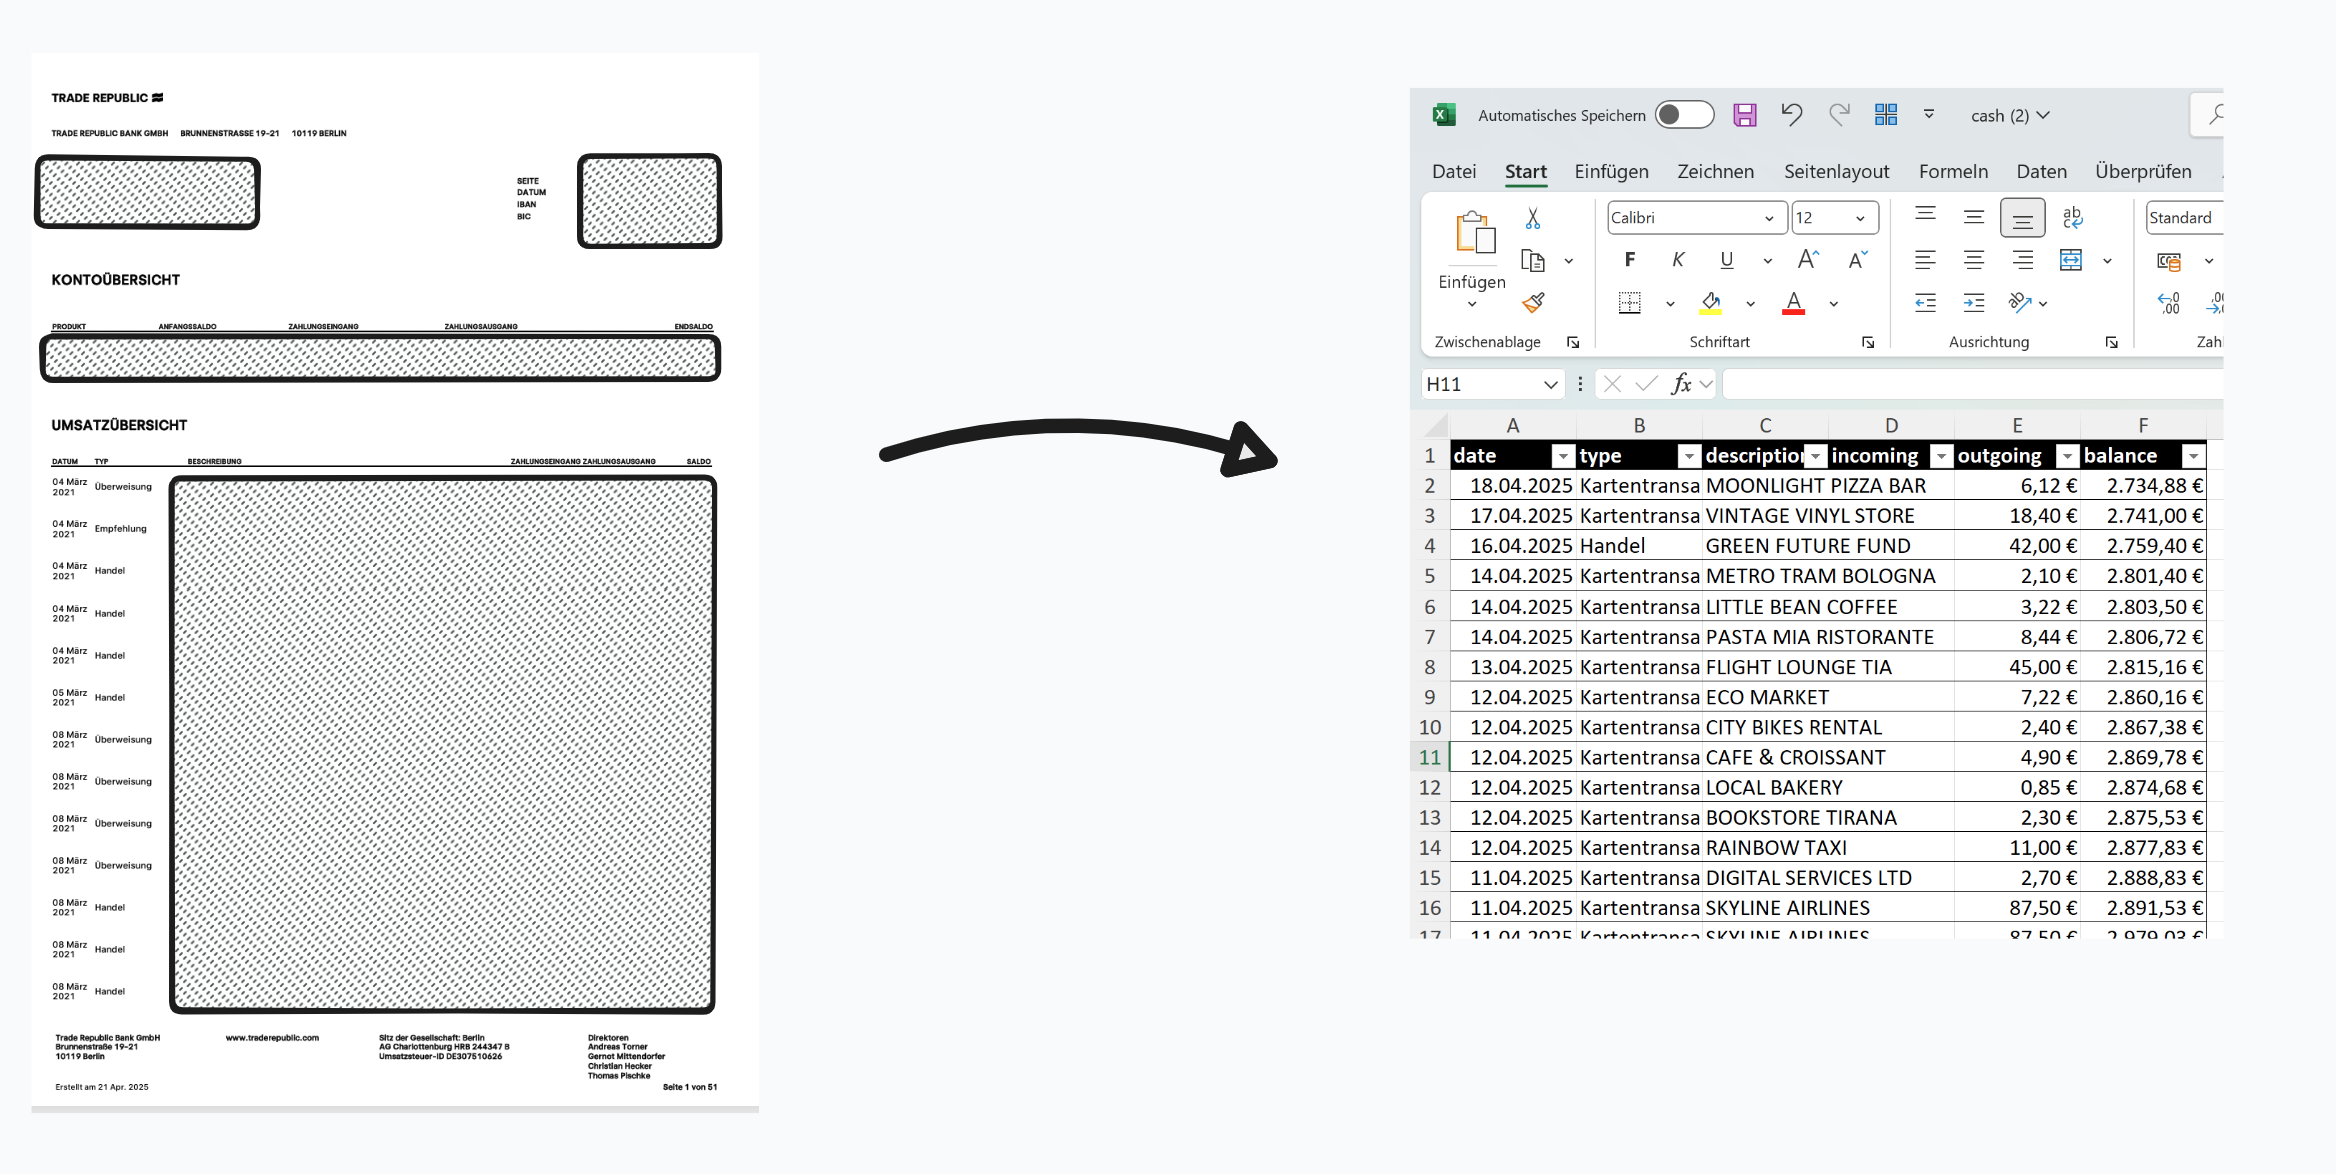Switch to the Start ribbon tab
Image resolution: width=2336 pixels, height=1174 pixels.
(x=1525, y=171)
